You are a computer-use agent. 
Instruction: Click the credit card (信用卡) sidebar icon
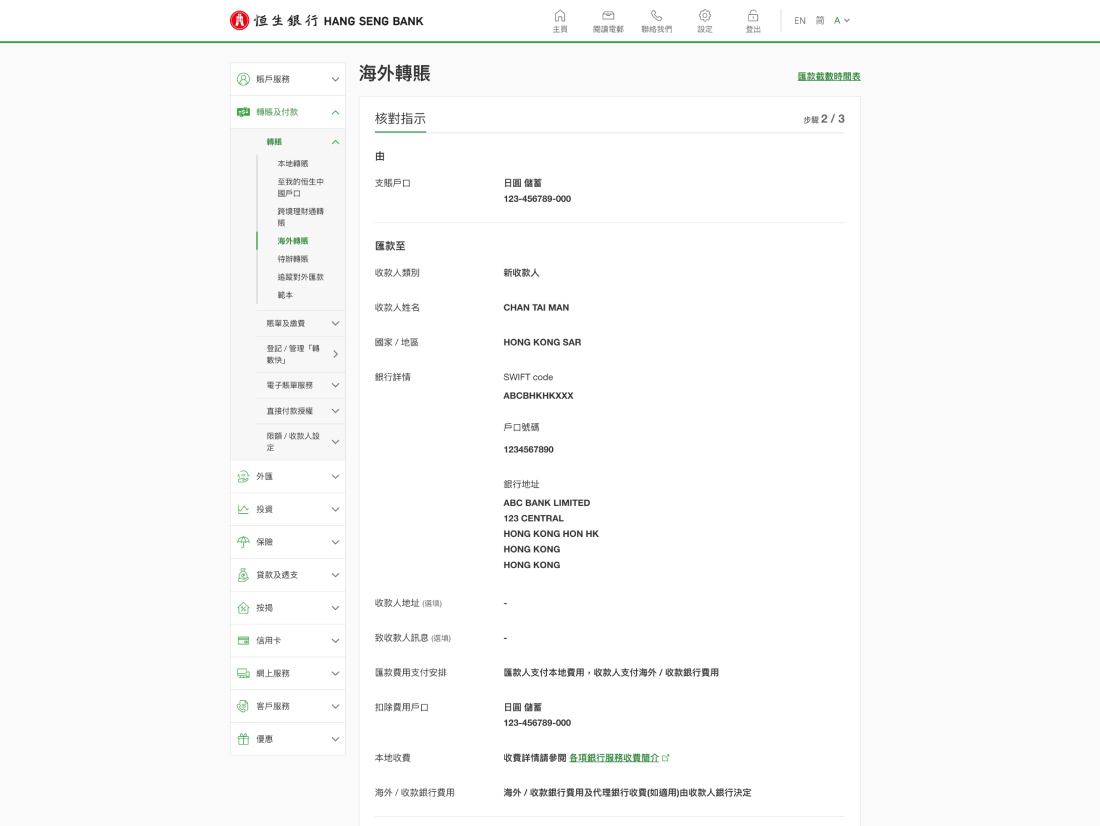click(x=243, y=641)
